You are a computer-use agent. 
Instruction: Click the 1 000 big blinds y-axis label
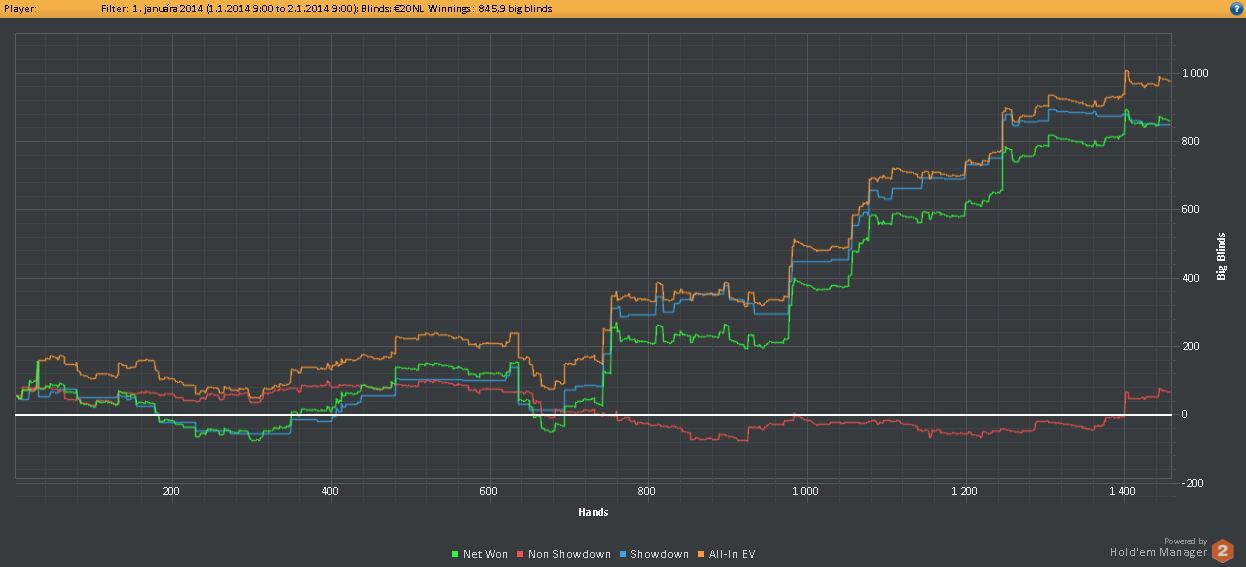(x=1194, y=73)
